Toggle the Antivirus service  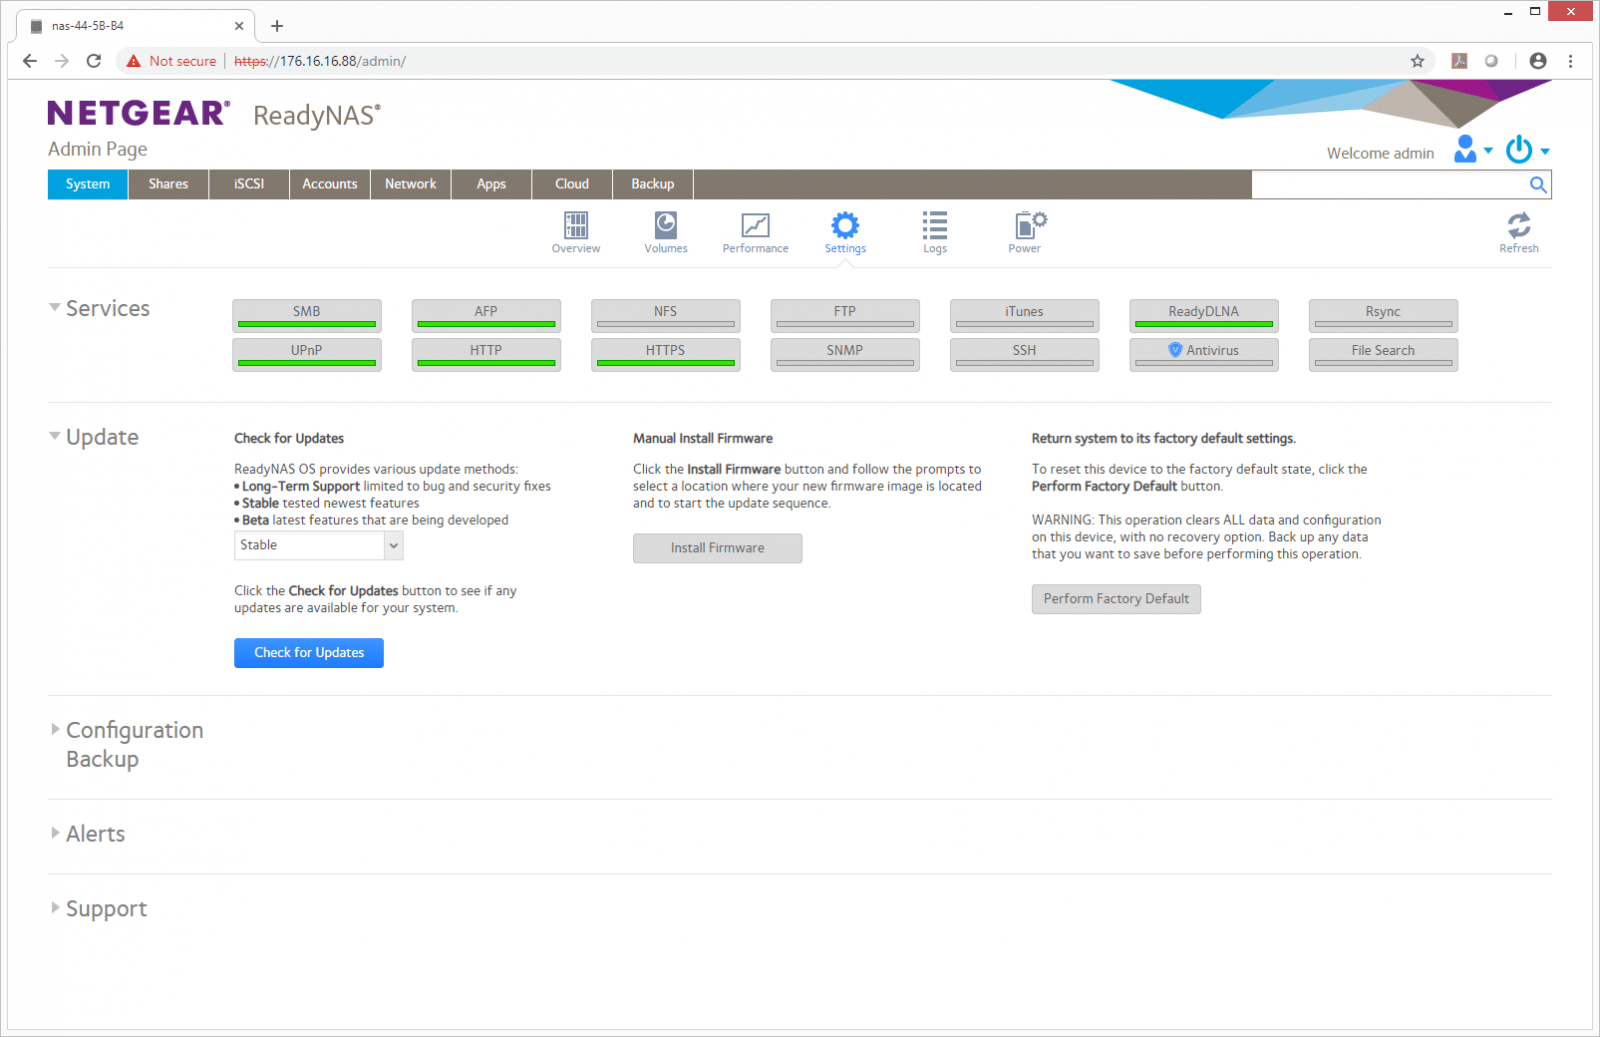click(1204, 354)
